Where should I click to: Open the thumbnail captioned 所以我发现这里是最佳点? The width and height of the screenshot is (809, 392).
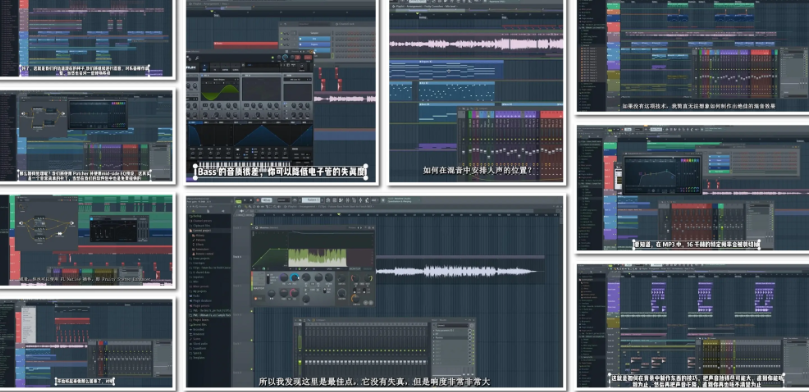click(375, 292)
